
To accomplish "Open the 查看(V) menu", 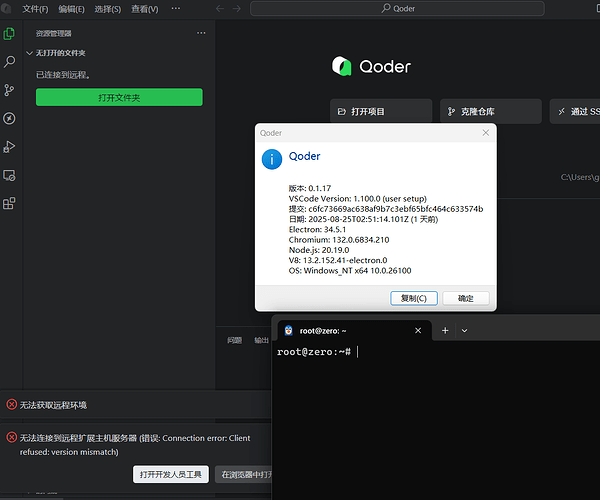I will pyautogui.click(x=145, y=9).
